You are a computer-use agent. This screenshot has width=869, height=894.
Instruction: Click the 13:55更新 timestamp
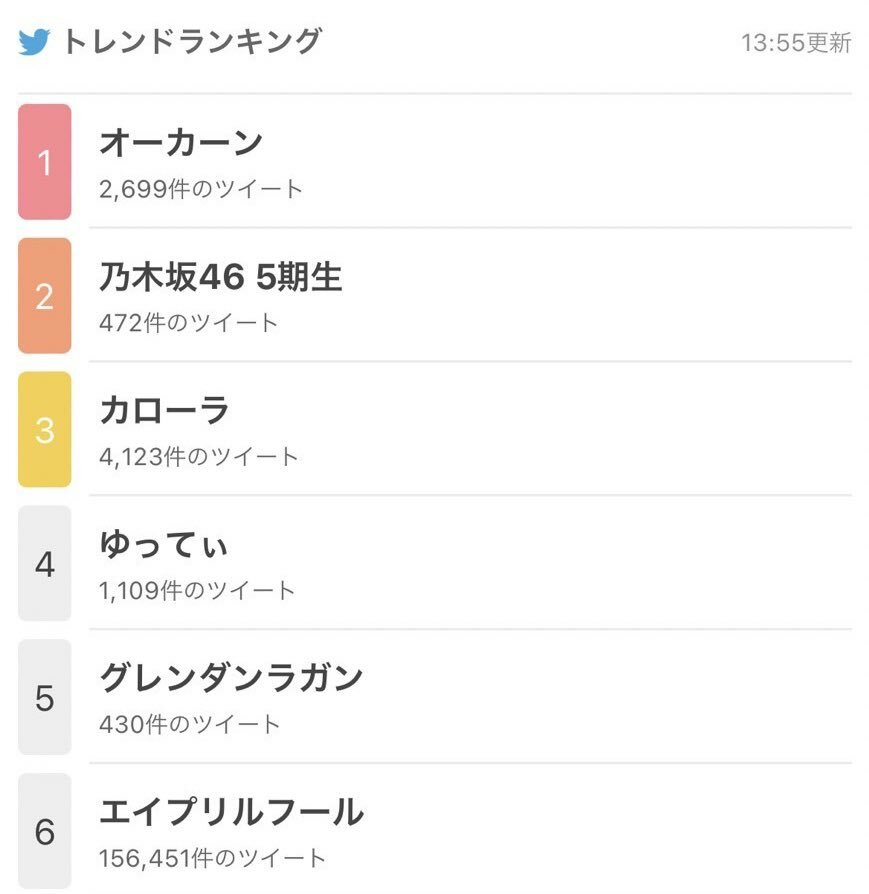796,43
